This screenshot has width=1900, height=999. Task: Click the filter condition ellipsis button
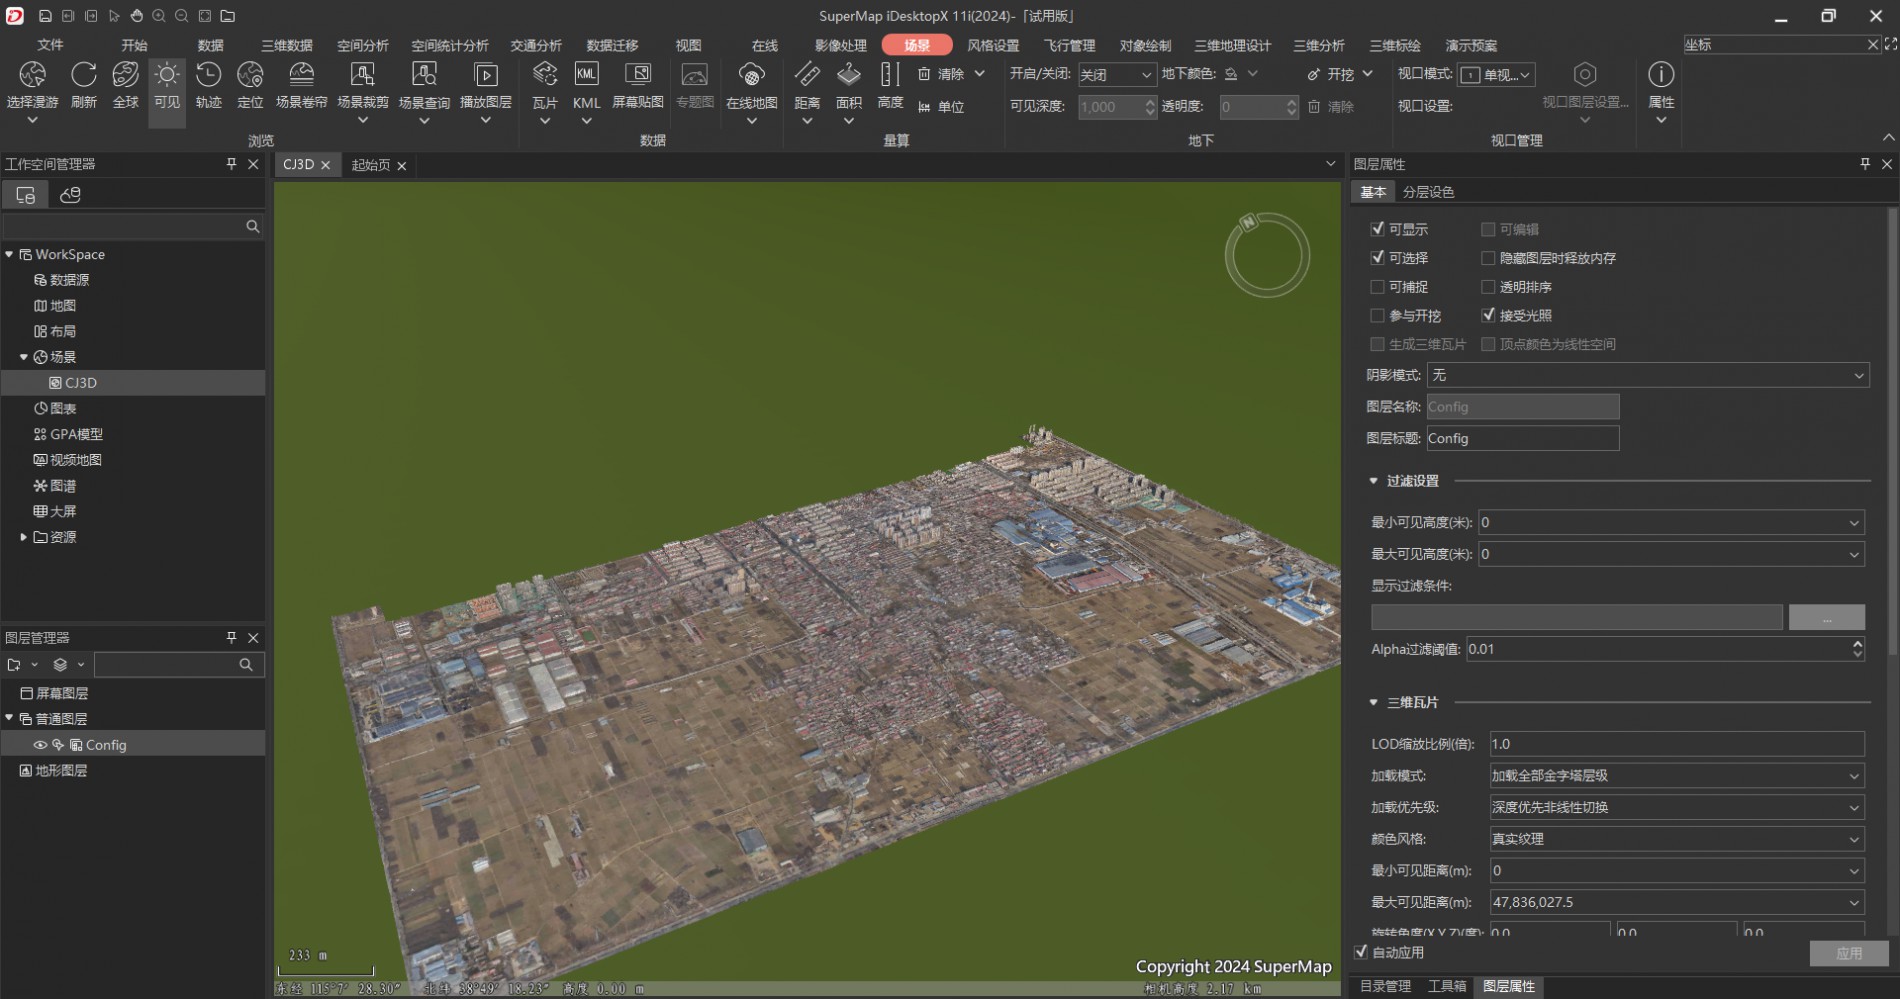1826,617
